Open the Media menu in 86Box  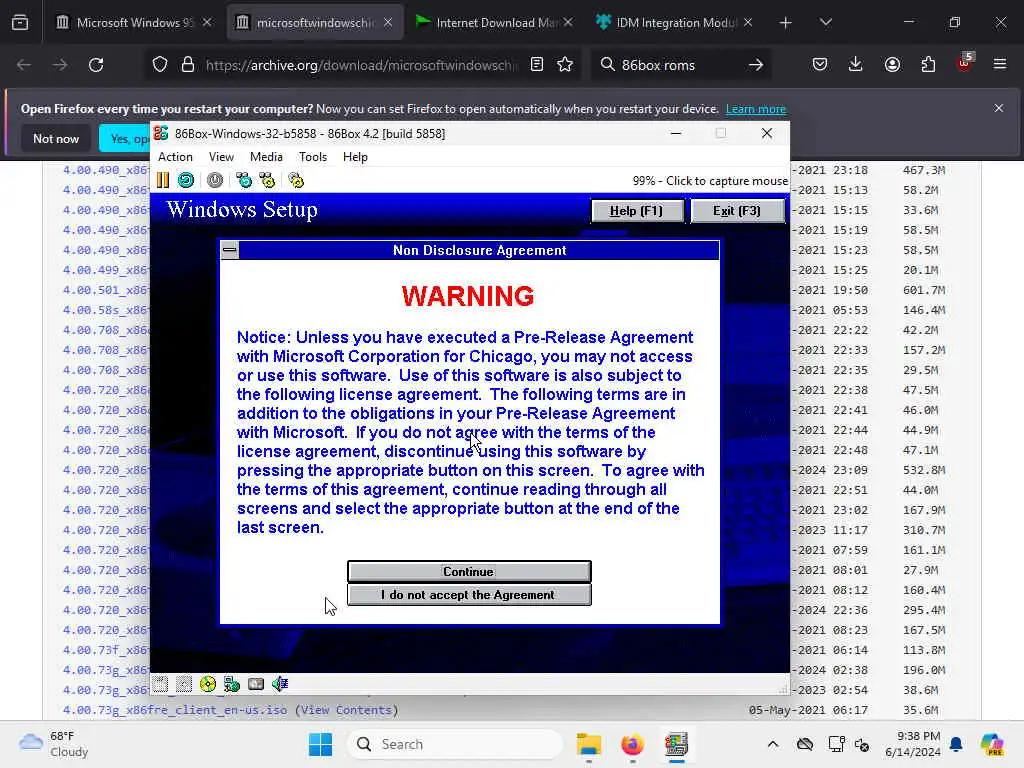point(266,157)
